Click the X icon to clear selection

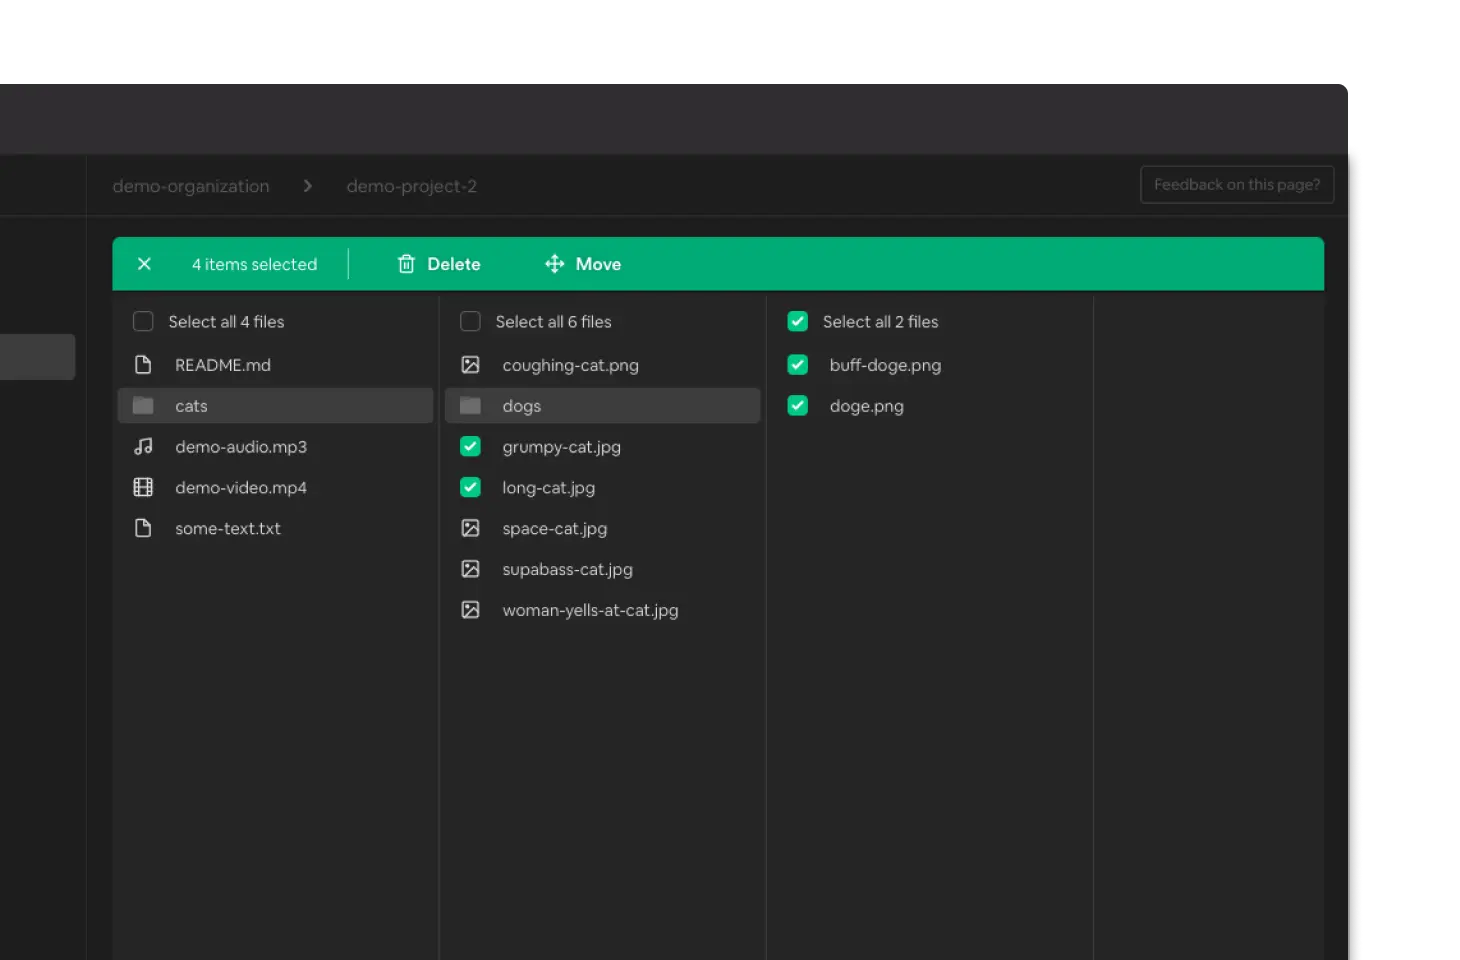144,264
